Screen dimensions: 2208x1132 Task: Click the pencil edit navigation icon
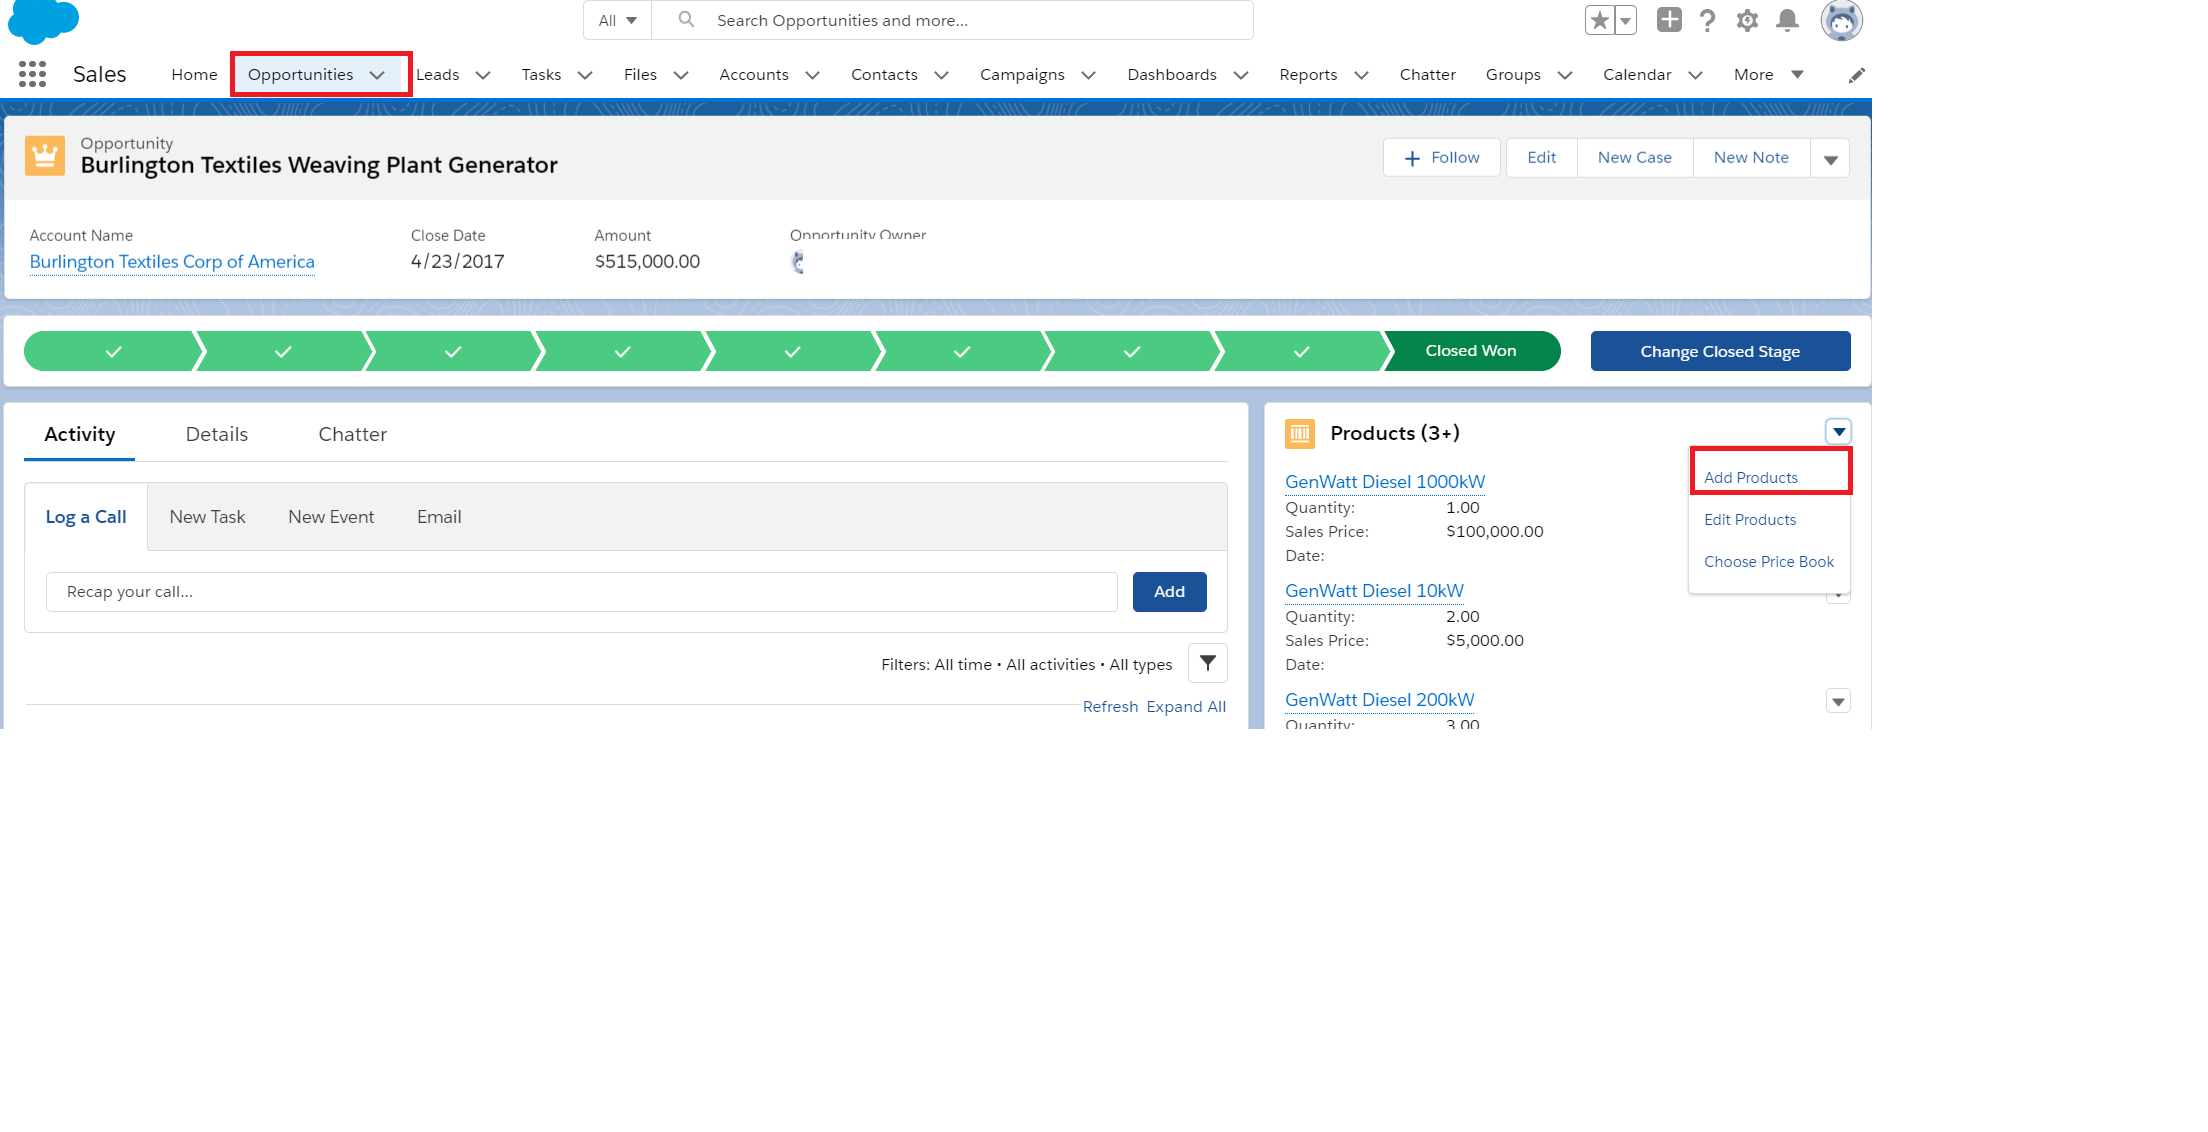[x=1856, y=75]
